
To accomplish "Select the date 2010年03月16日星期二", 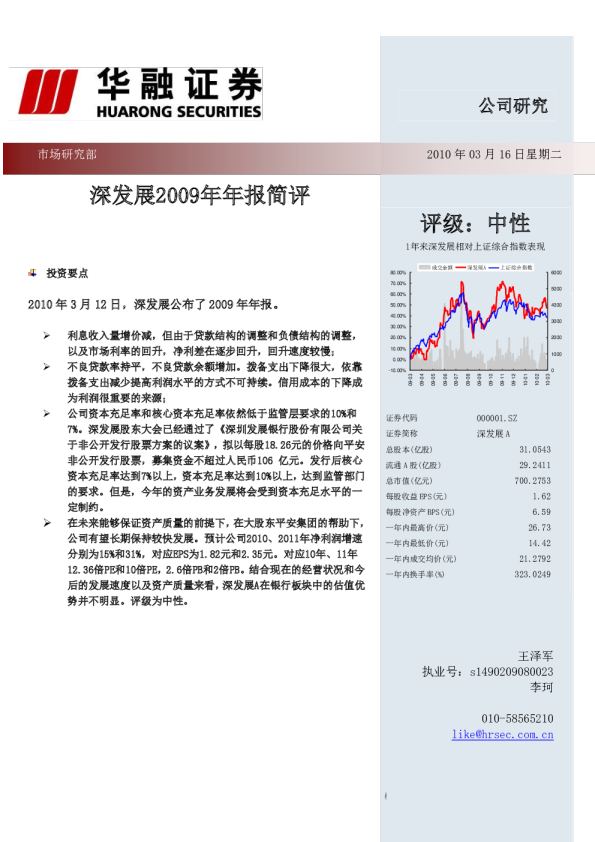I will [x=494, y=155].
